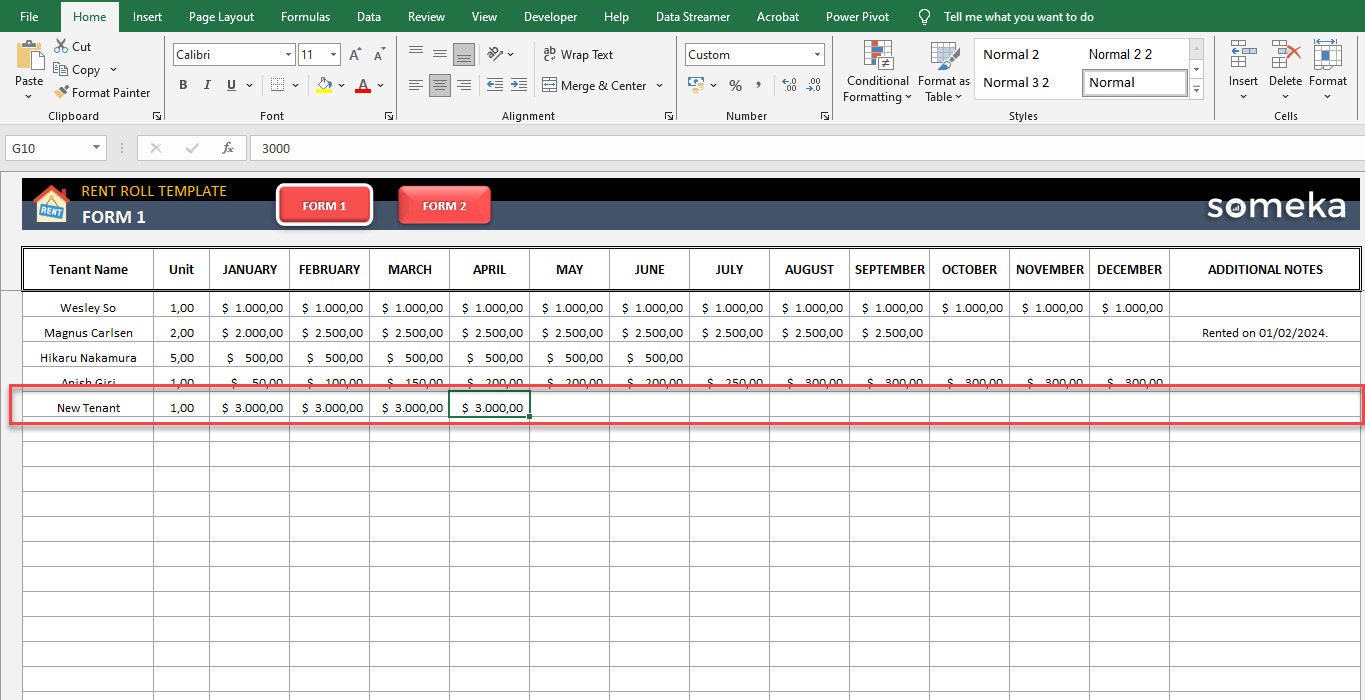1365x700 pixels.
Task: Enable Wrap Text for the selection
Action: coord(580,54)
